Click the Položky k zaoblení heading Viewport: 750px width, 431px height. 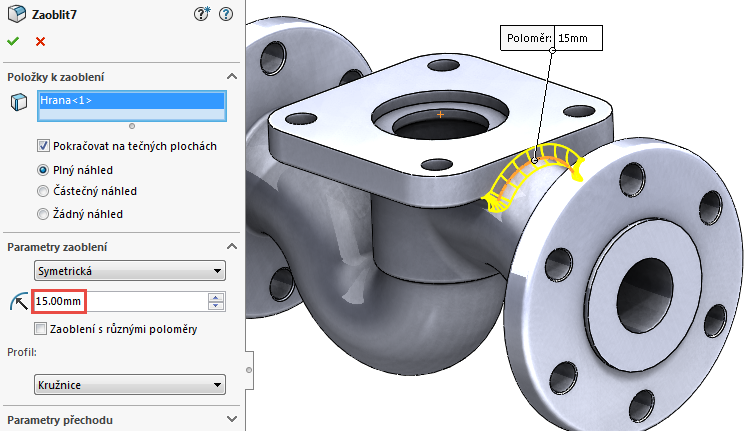(55, 77)
